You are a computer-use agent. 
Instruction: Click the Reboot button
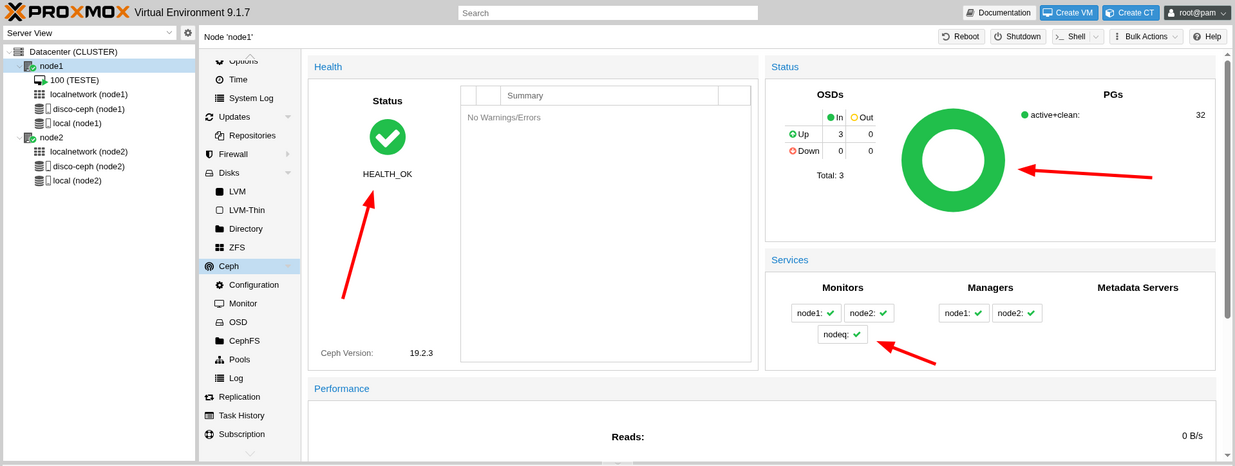(x=960, y=37)
